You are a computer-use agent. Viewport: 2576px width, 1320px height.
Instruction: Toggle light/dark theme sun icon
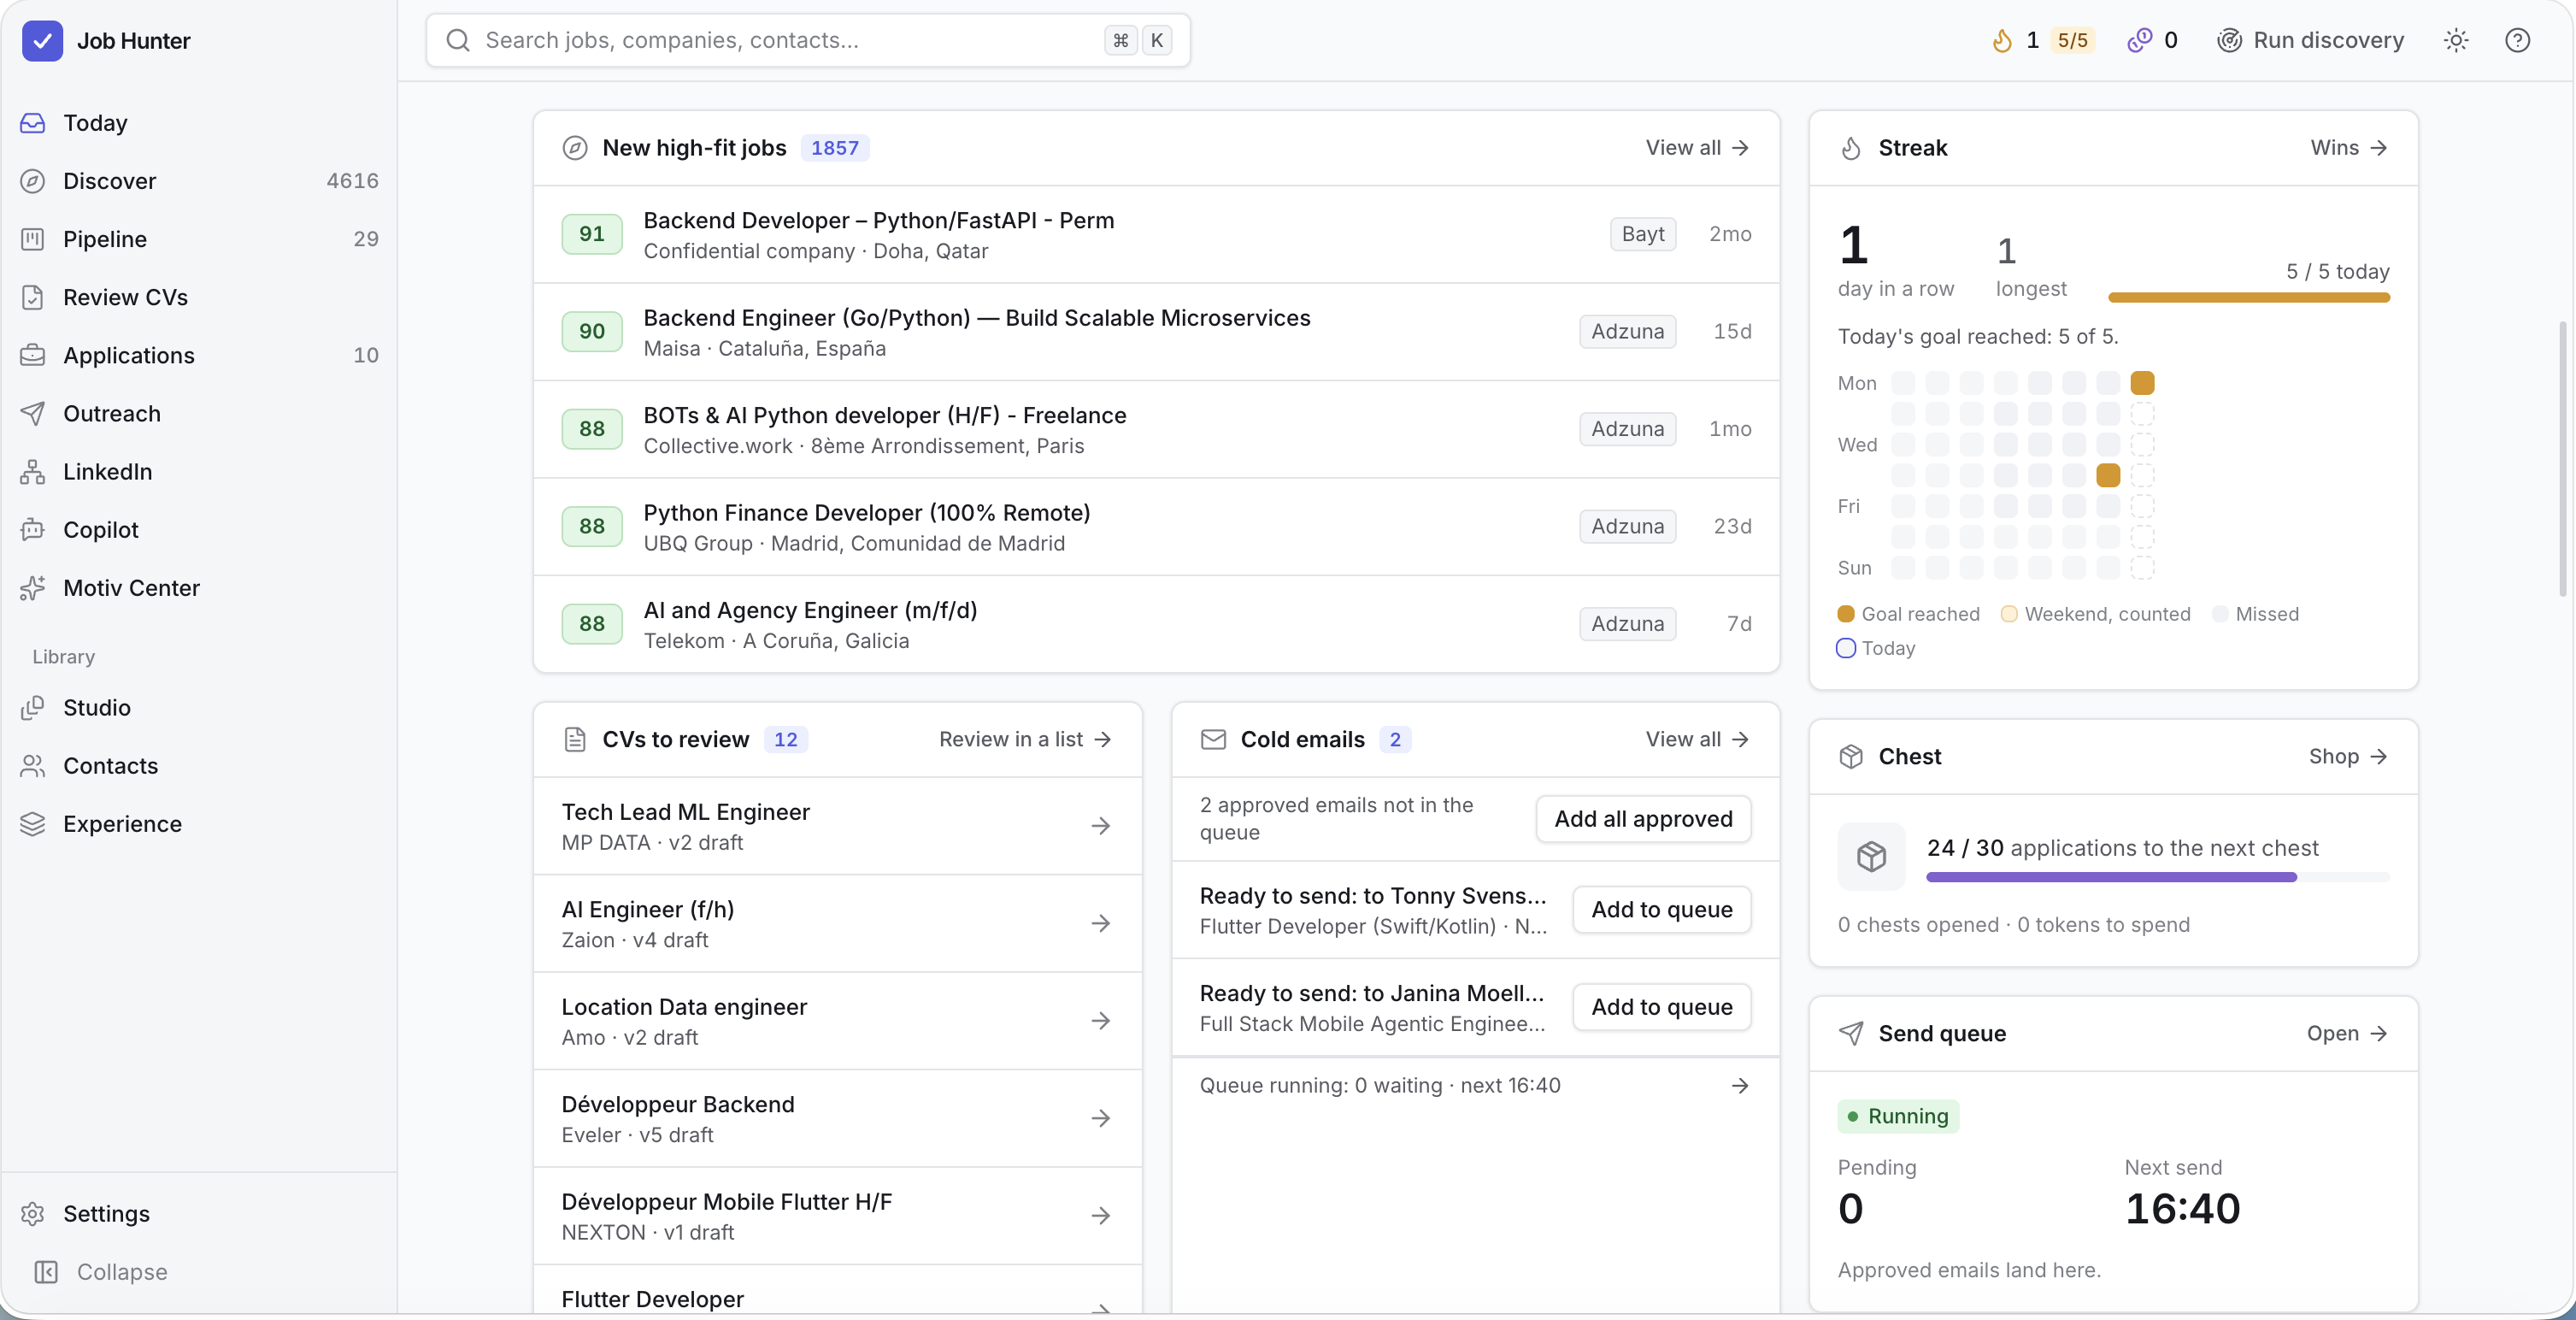[x=2456, y=41]
